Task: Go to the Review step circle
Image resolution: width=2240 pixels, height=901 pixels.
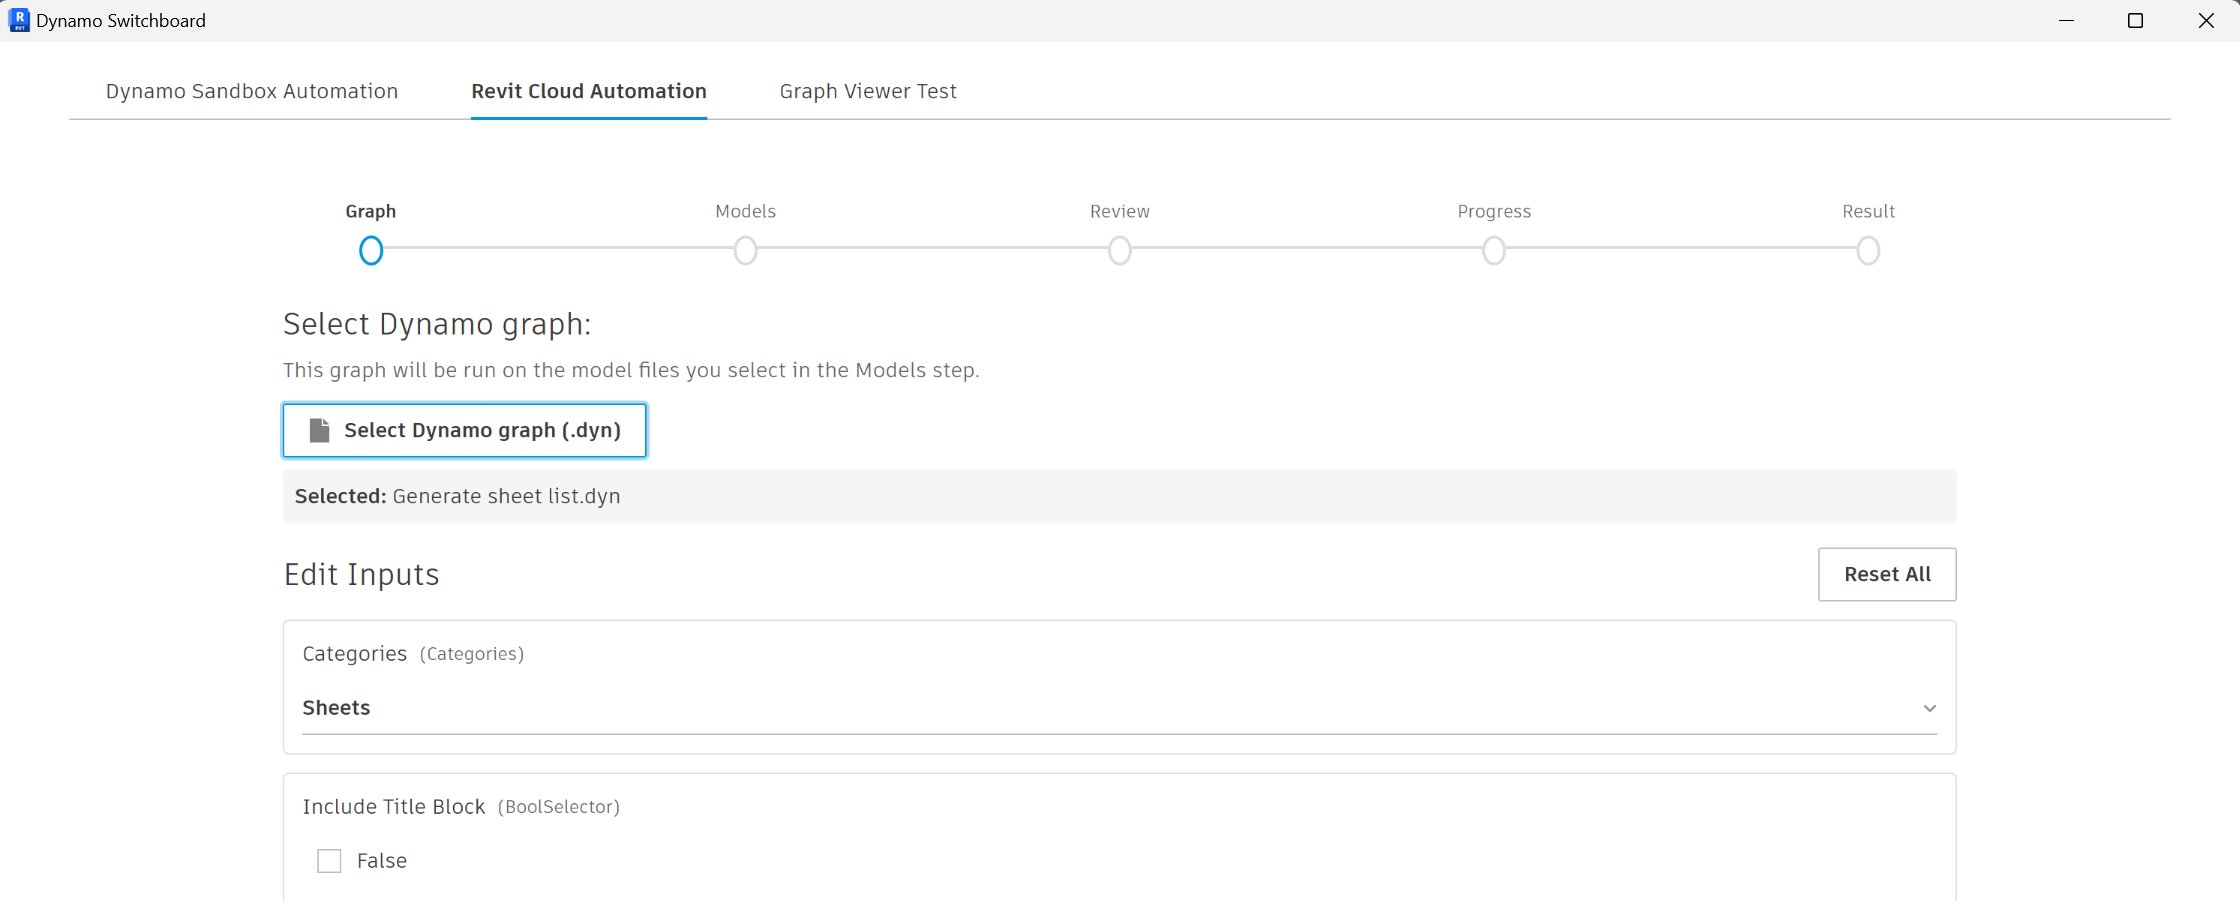Action: (x=1120, y=250)
